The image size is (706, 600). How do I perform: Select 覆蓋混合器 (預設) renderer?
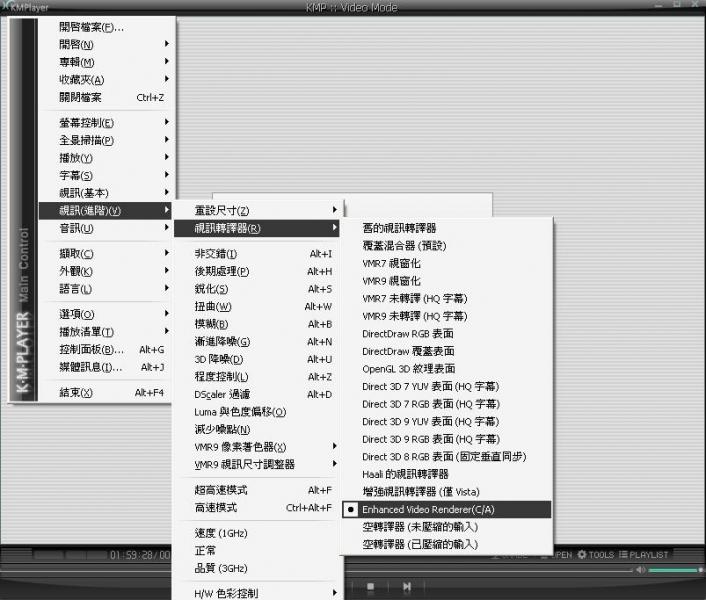pos(446,246)
